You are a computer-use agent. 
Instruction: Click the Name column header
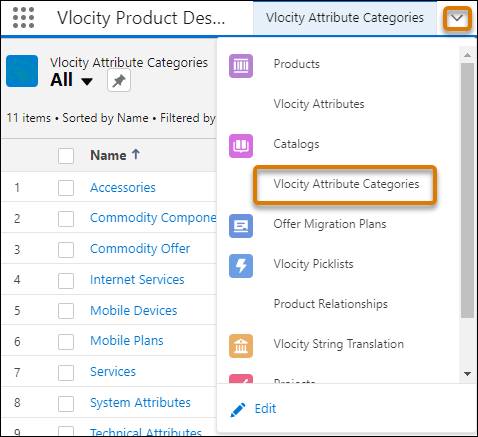click(x=108, y=155)
